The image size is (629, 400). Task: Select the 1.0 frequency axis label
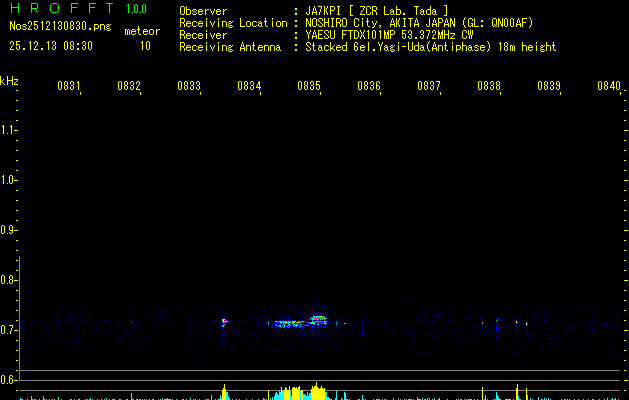point(9,180)
